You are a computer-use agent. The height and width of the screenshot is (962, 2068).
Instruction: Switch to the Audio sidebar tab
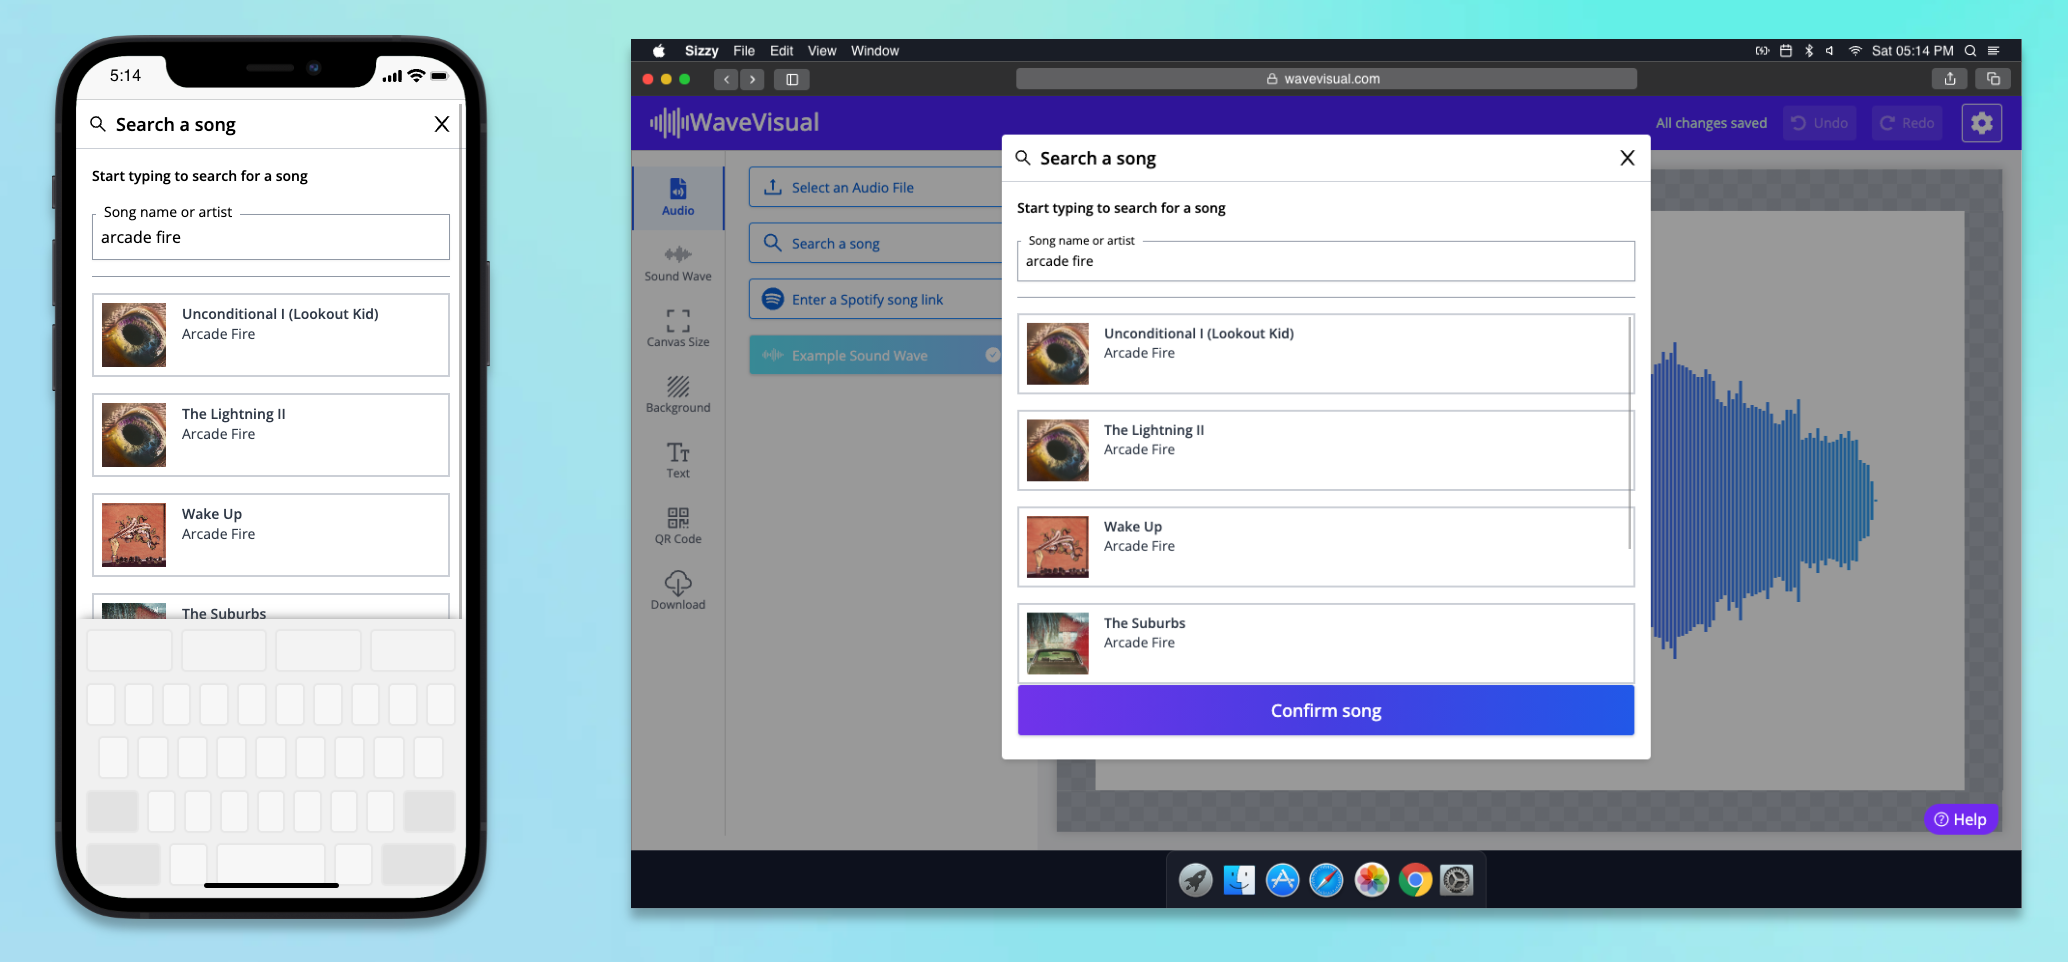click(x=678, y=197)
